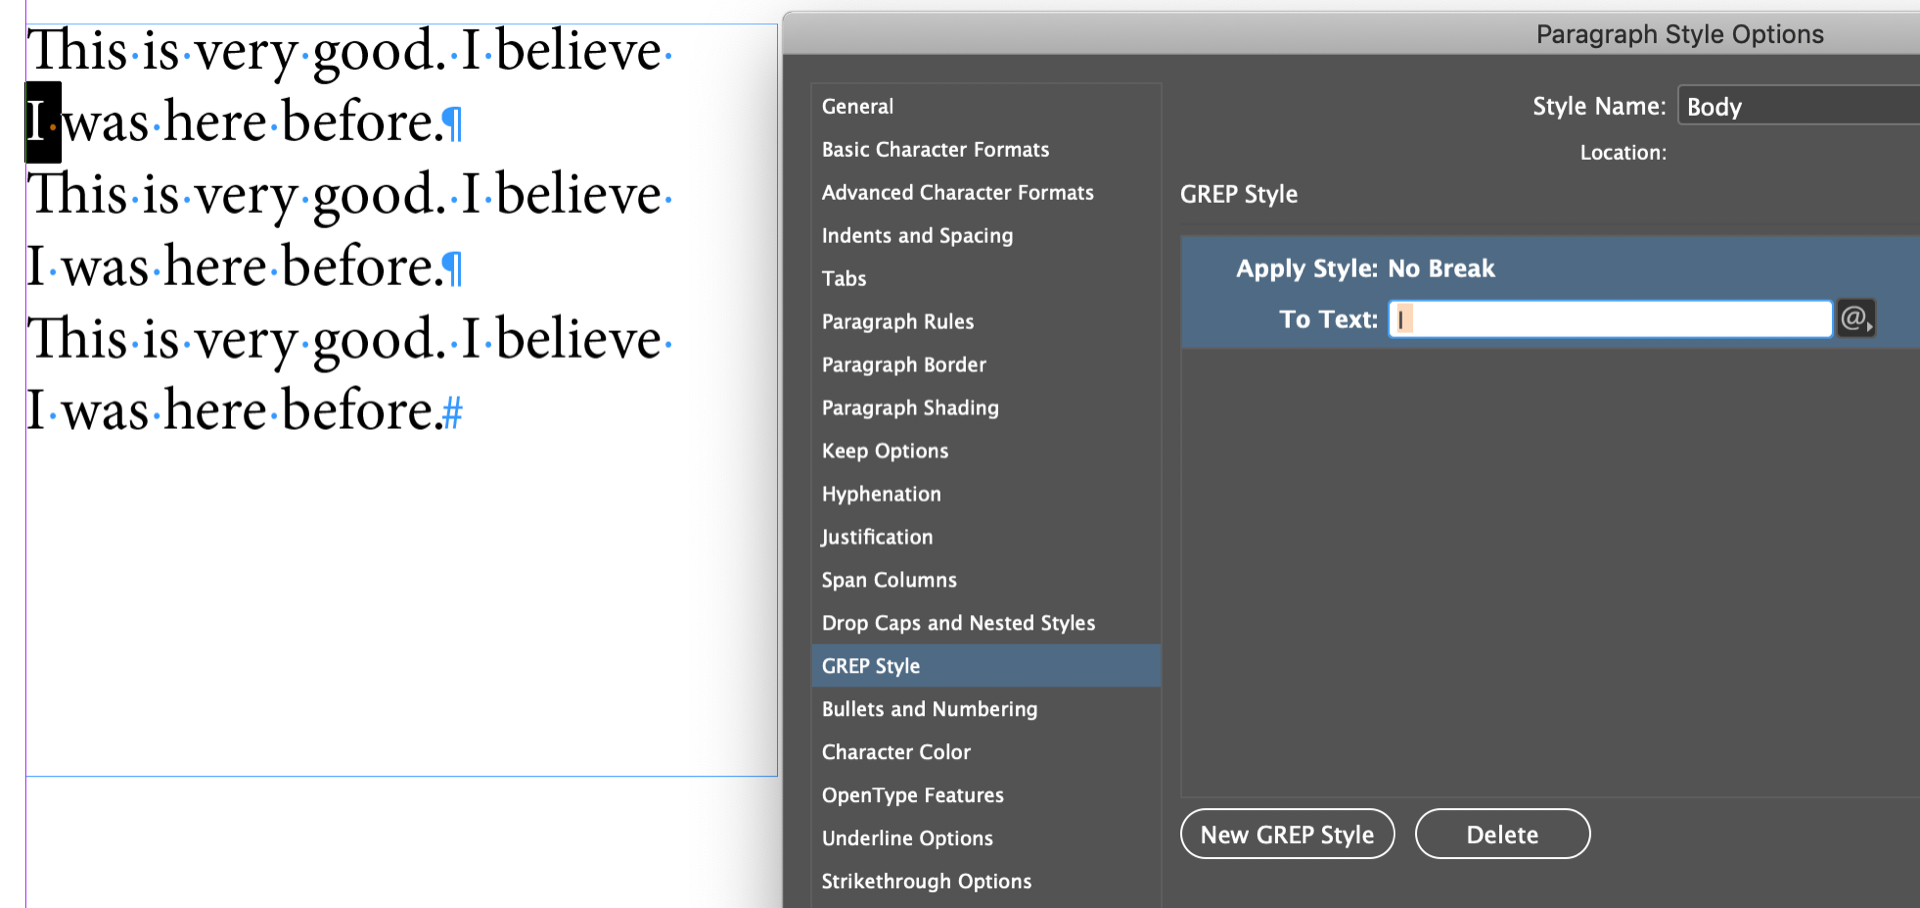Click inside the To Text input field

point(1600,318)
